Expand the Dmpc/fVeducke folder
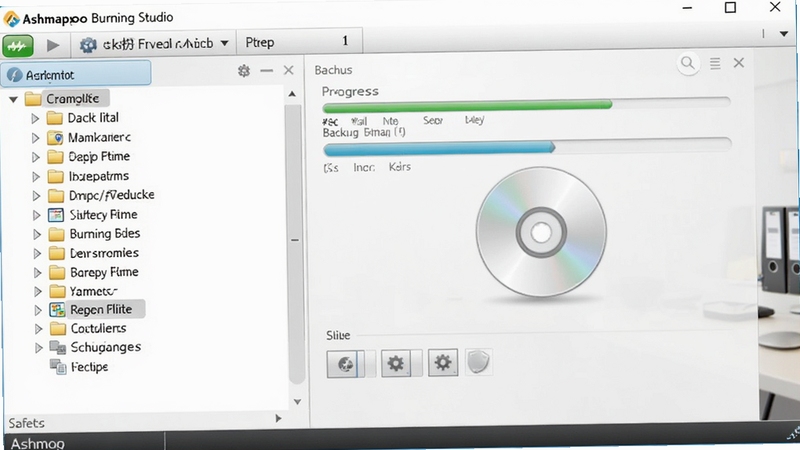Screen dimensions: 800x450 [x=36, y=195]
